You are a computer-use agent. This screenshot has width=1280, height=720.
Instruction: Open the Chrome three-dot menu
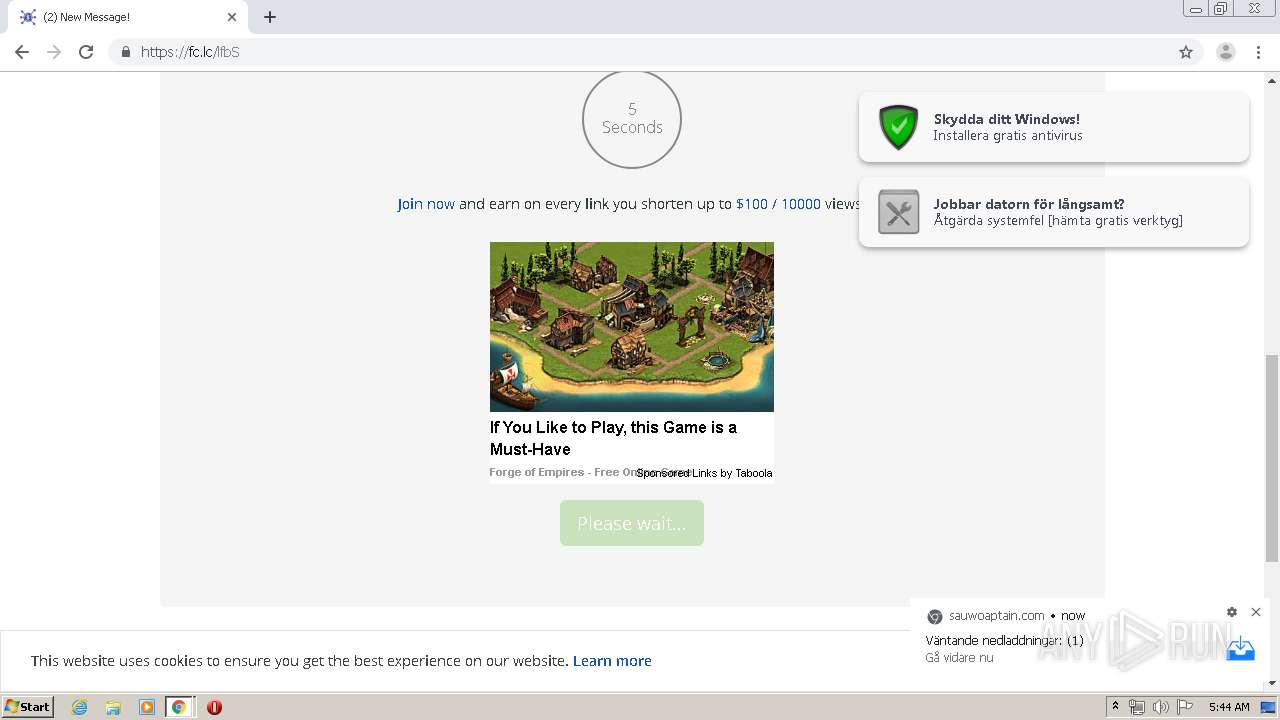1259,52
